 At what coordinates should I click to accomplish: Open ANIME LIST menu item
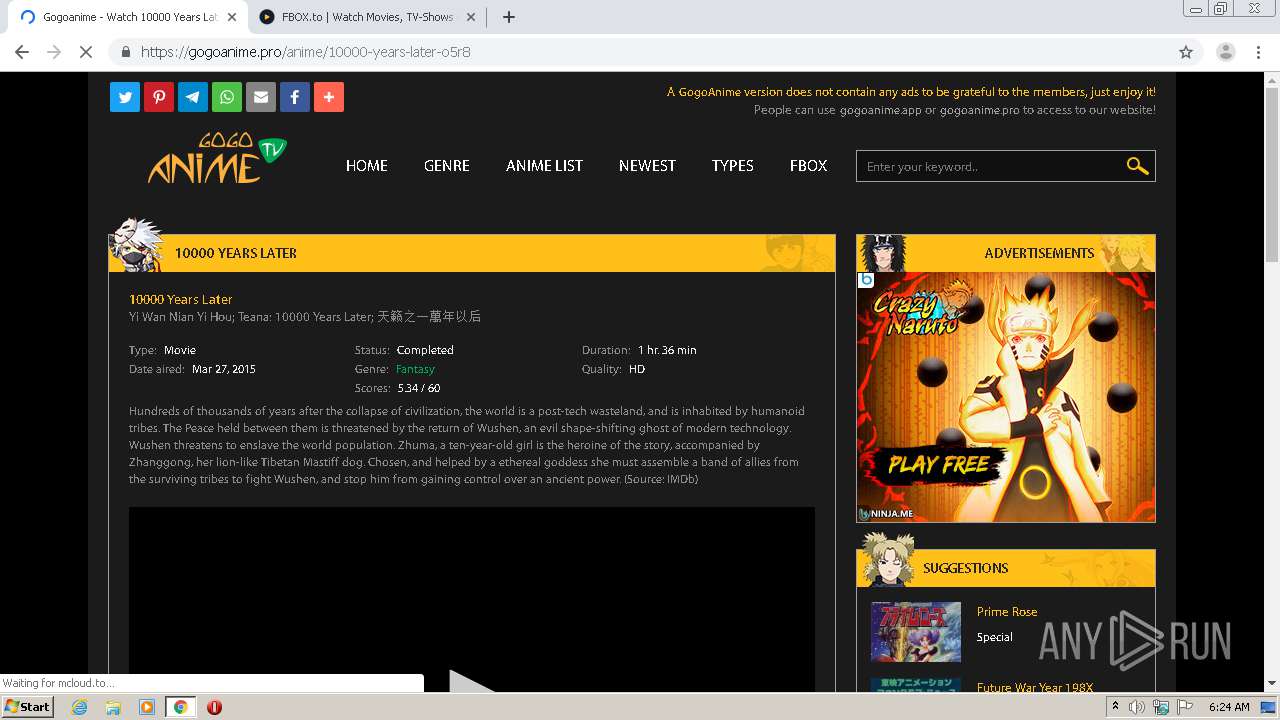coord(544,166)
